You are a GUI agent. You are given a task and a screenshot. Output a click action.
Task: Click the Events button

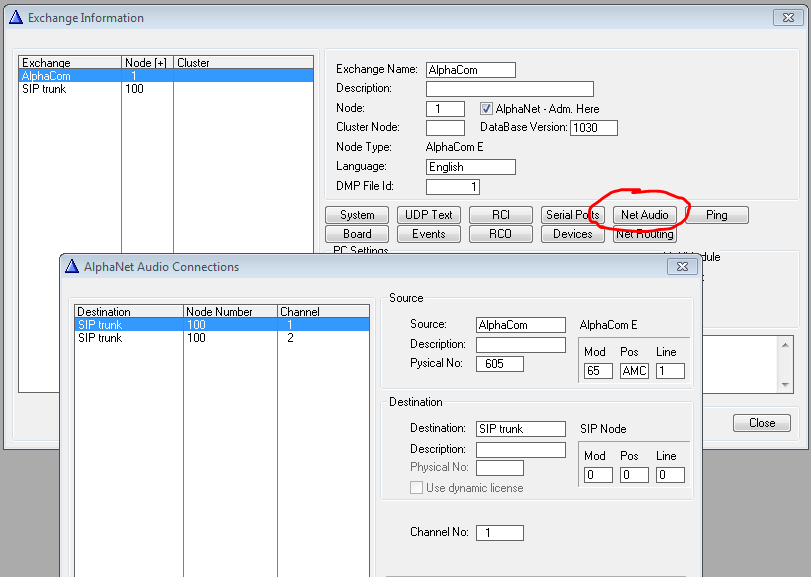(429, 234)
